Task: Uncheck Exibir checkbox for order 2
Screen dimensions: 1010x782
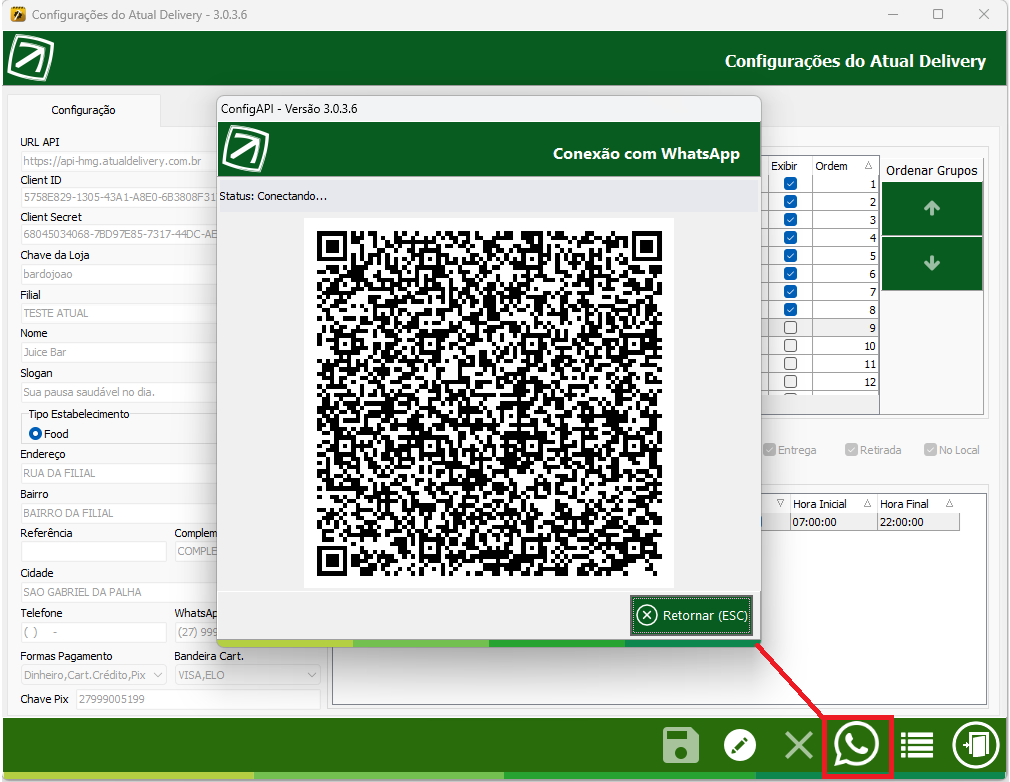Action: 790,202
